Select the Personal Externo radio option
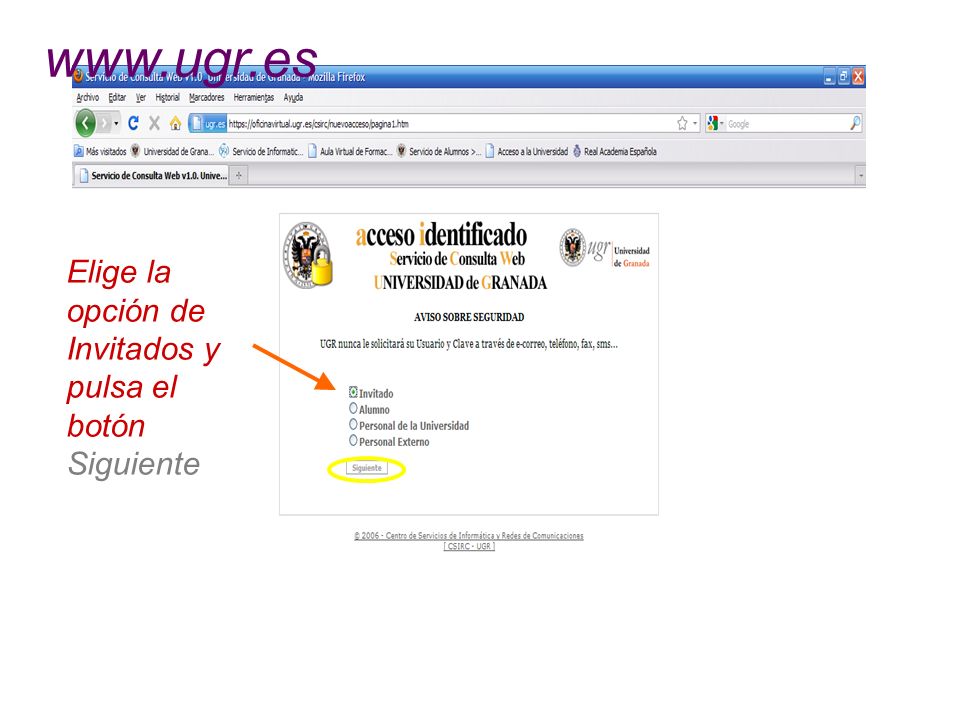The image size is (960, 720). click(353, 440)
